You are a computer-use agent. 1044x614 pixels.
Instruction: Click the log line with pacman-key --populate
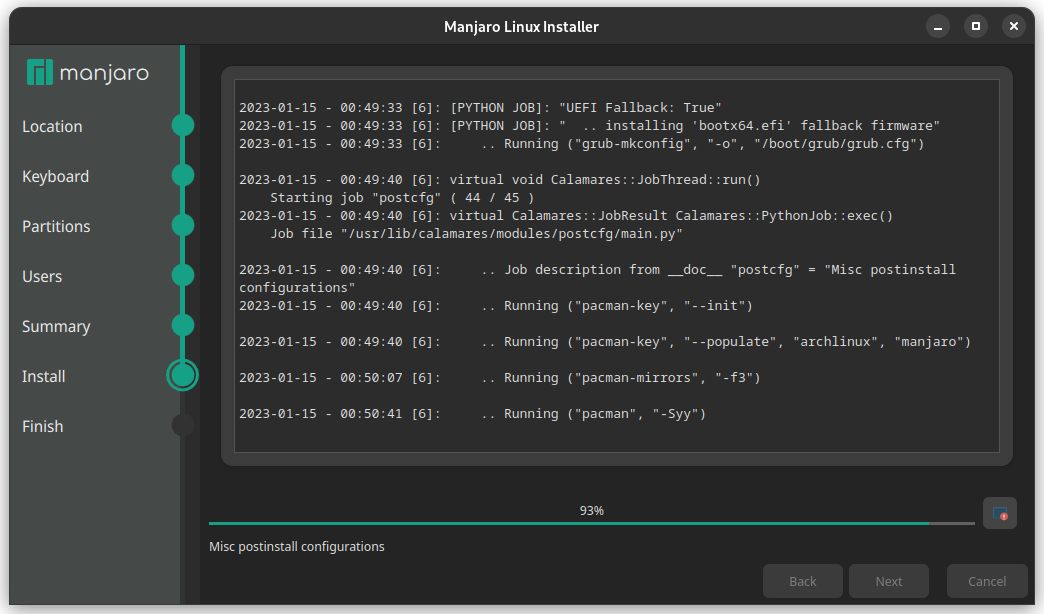point(605,342)
